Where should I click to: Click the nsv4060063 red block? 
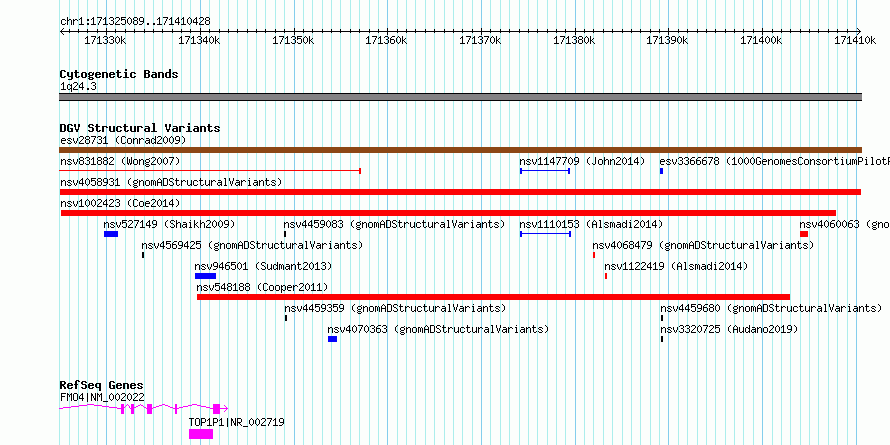[x=804, y=234]
